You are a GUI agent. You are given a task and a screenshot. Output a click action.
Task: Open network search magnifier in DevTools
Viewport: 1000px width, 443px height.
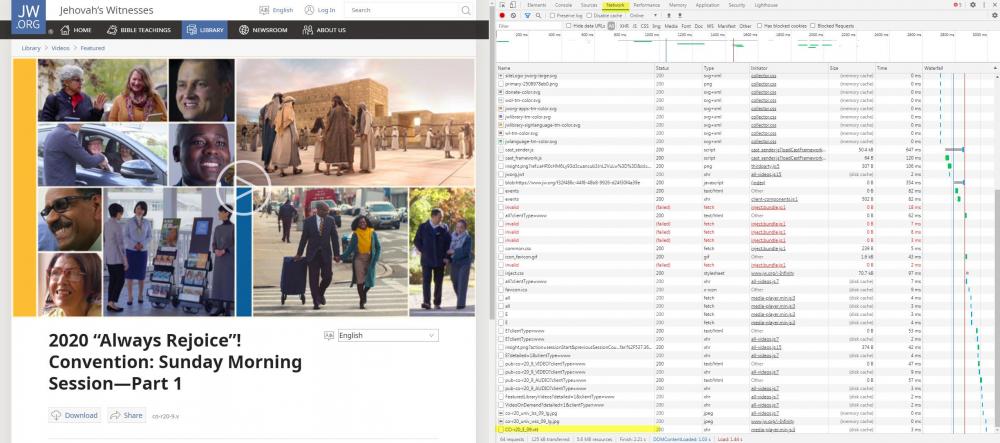[538, 15]
